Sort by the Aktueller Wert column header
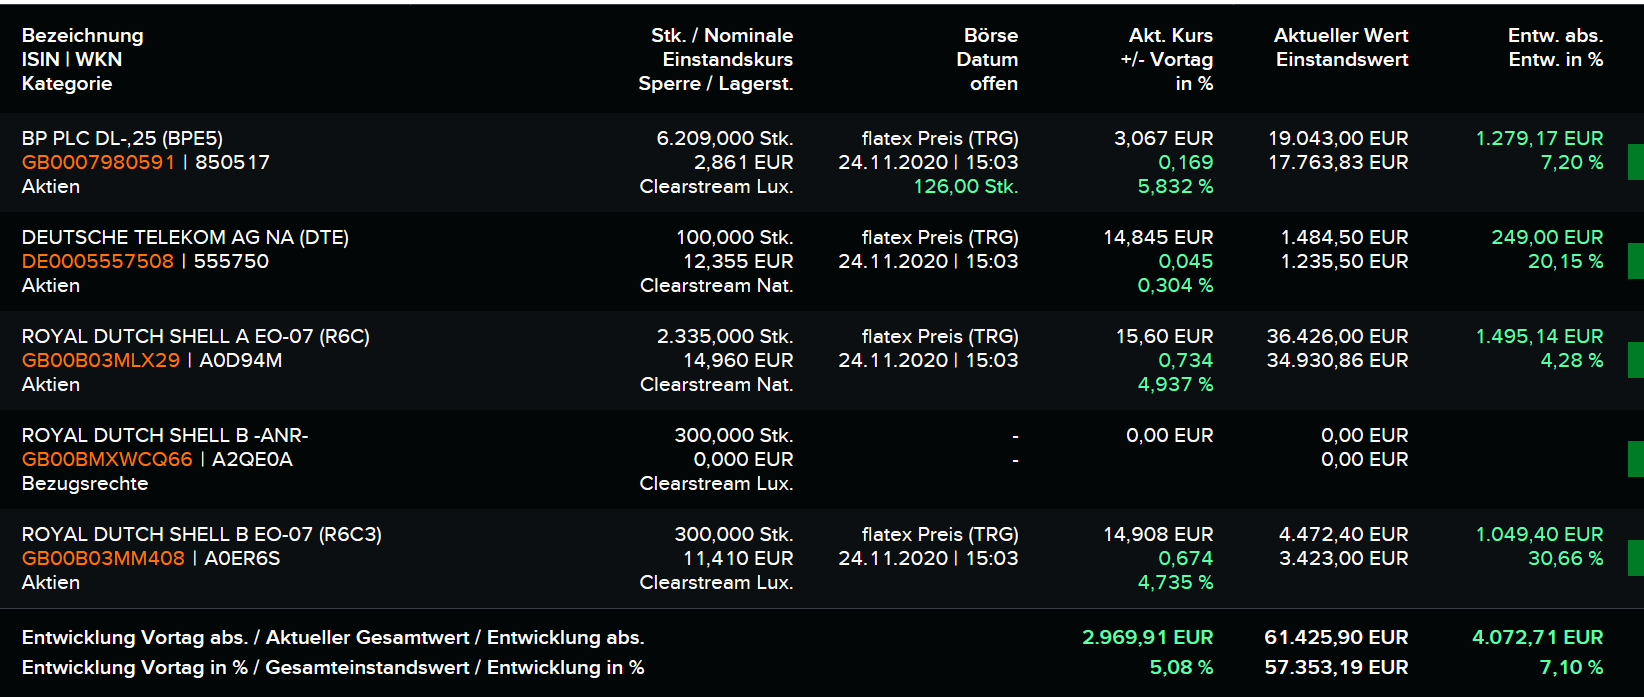The image size is (1644, 697). pyautogui.click(x=1340, y=35)
